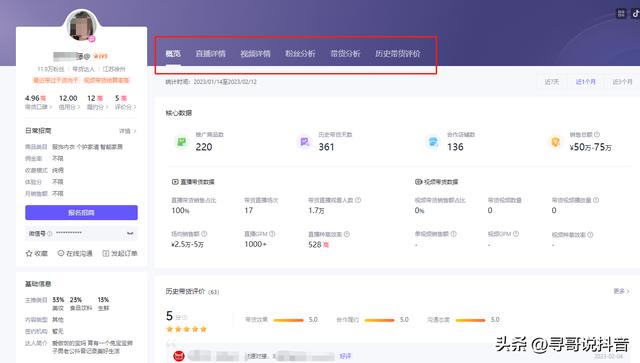Expand the 履约分 12 details
Viewport: 640px width, 363px height.
97,107
